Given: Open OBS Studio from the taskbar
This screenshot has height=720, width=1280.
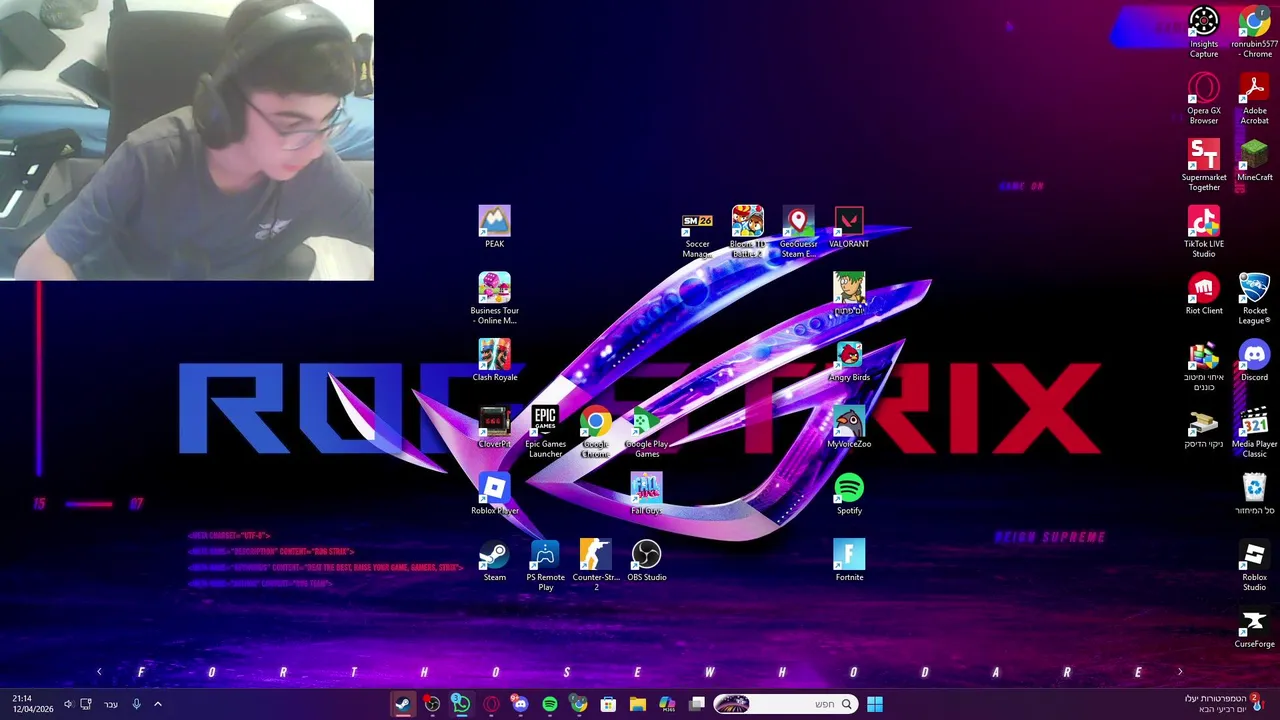Looking at the screenshot, I should [432, 704].
